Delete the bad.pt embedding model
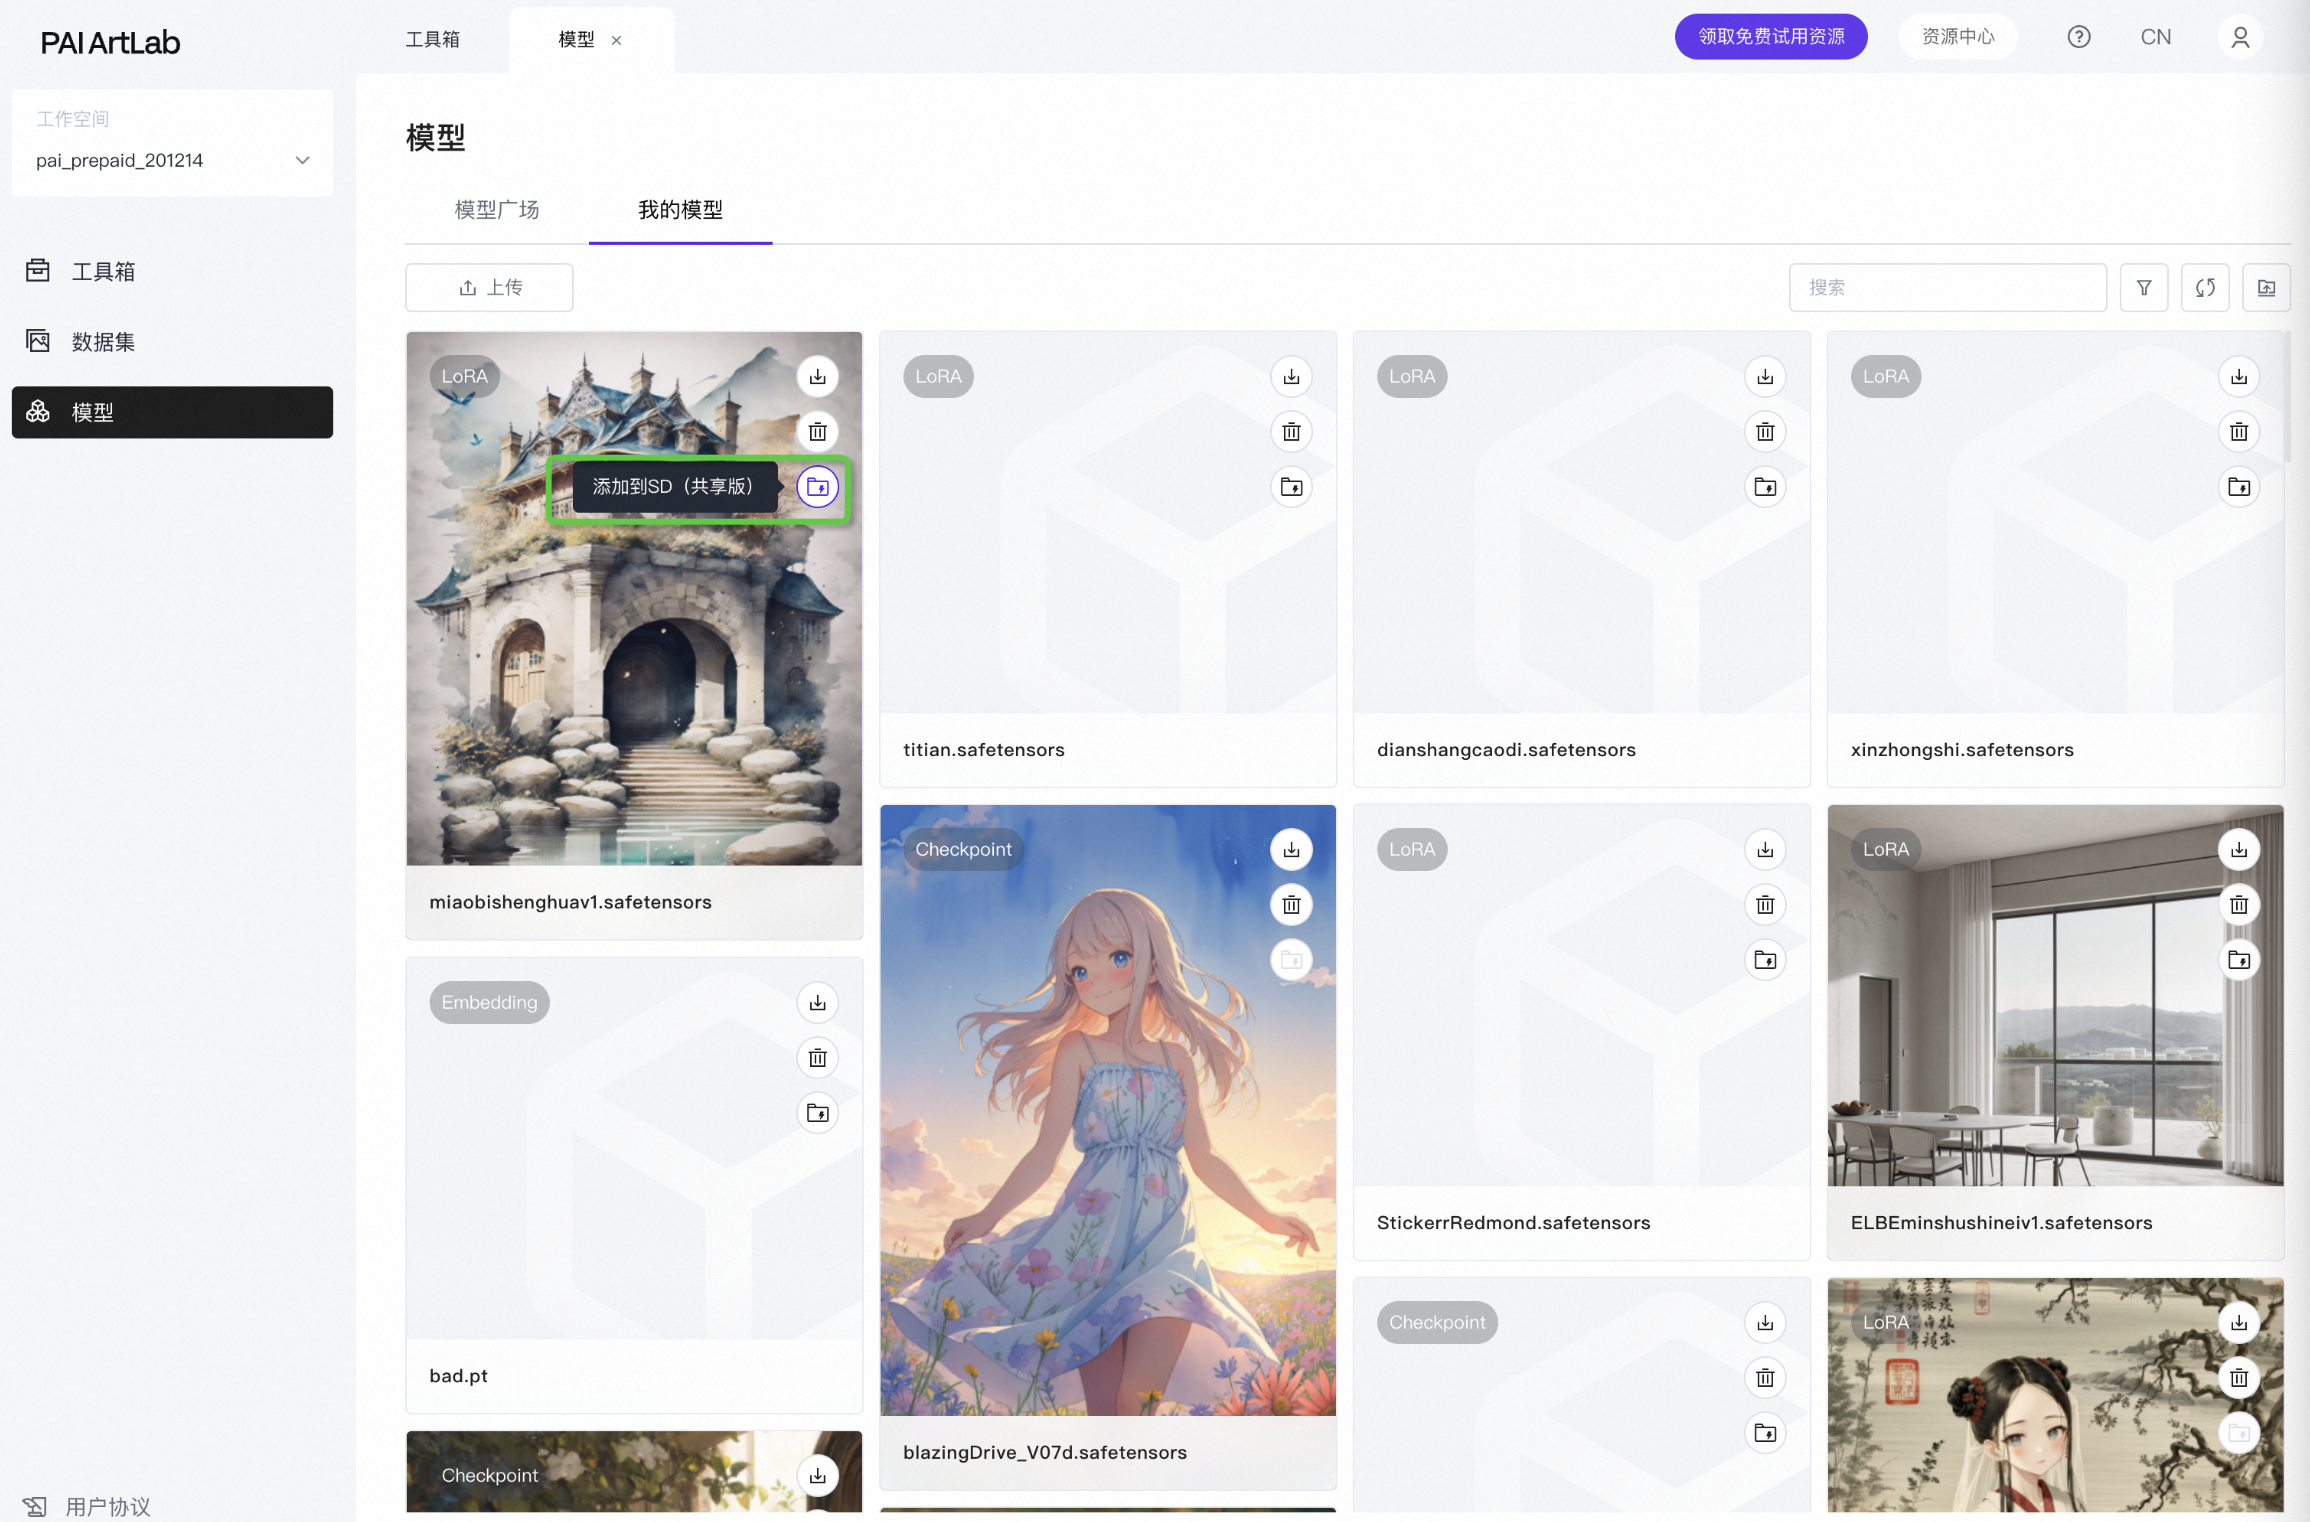The width and height of the screenshot is (2310, 1522). coord(817,1057)
